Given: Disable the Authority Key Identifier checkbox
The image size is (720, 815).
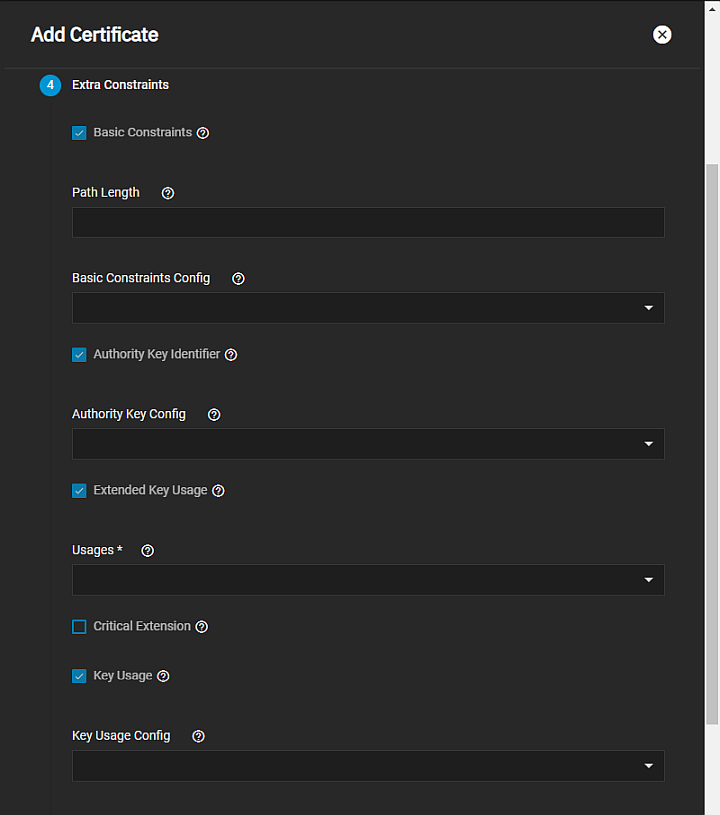Looking at the screenshot, I should click(79, 355).
